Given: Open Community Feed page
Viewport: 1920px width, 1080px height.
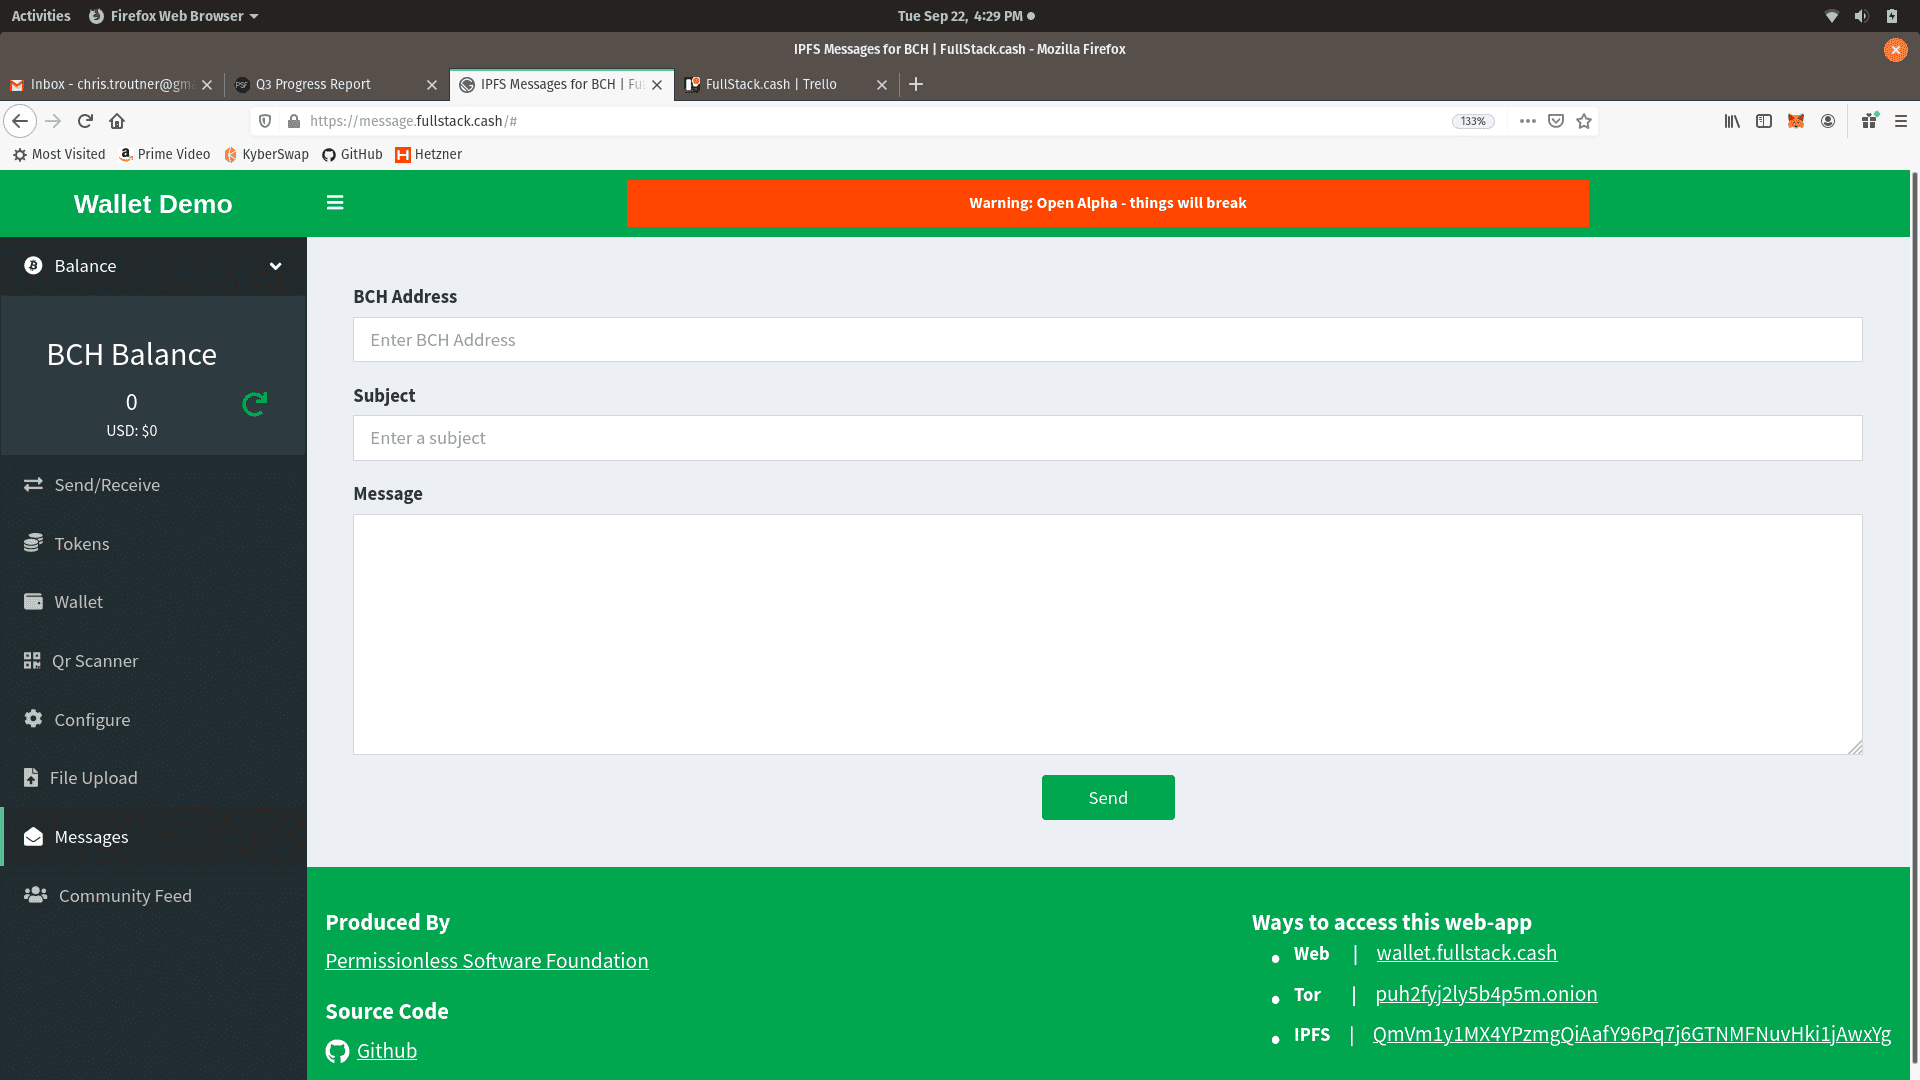Looking at the screenshot, I should coord(125,896).
